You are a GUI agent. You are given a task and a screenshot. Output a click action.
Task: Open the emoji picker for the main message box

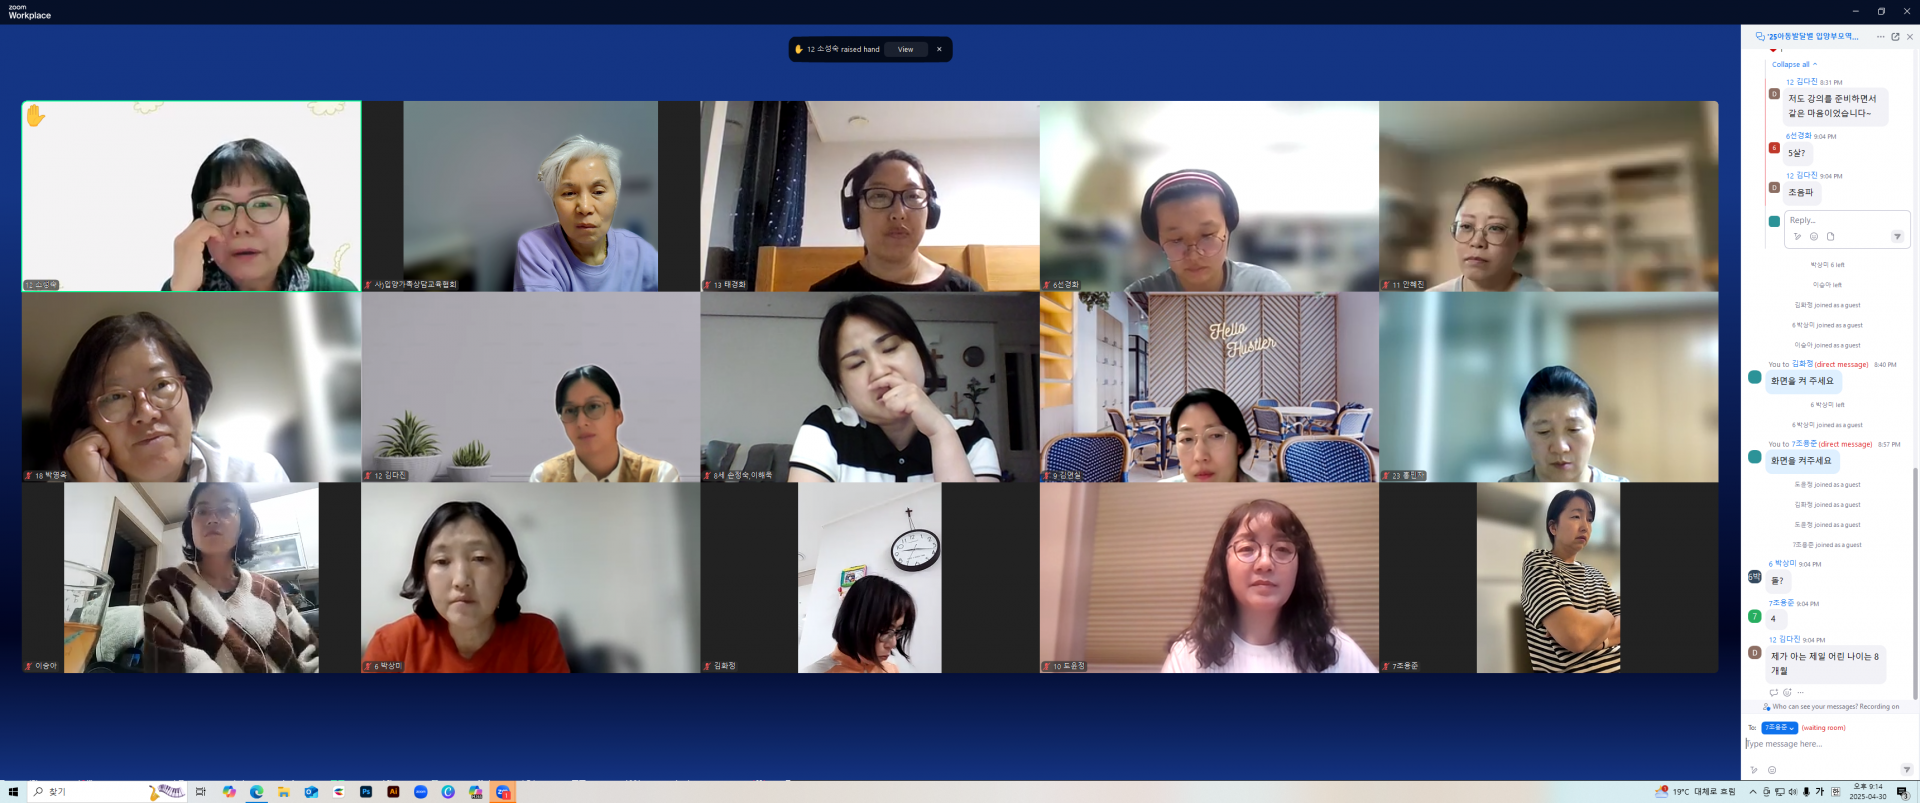pos(1772,770)
